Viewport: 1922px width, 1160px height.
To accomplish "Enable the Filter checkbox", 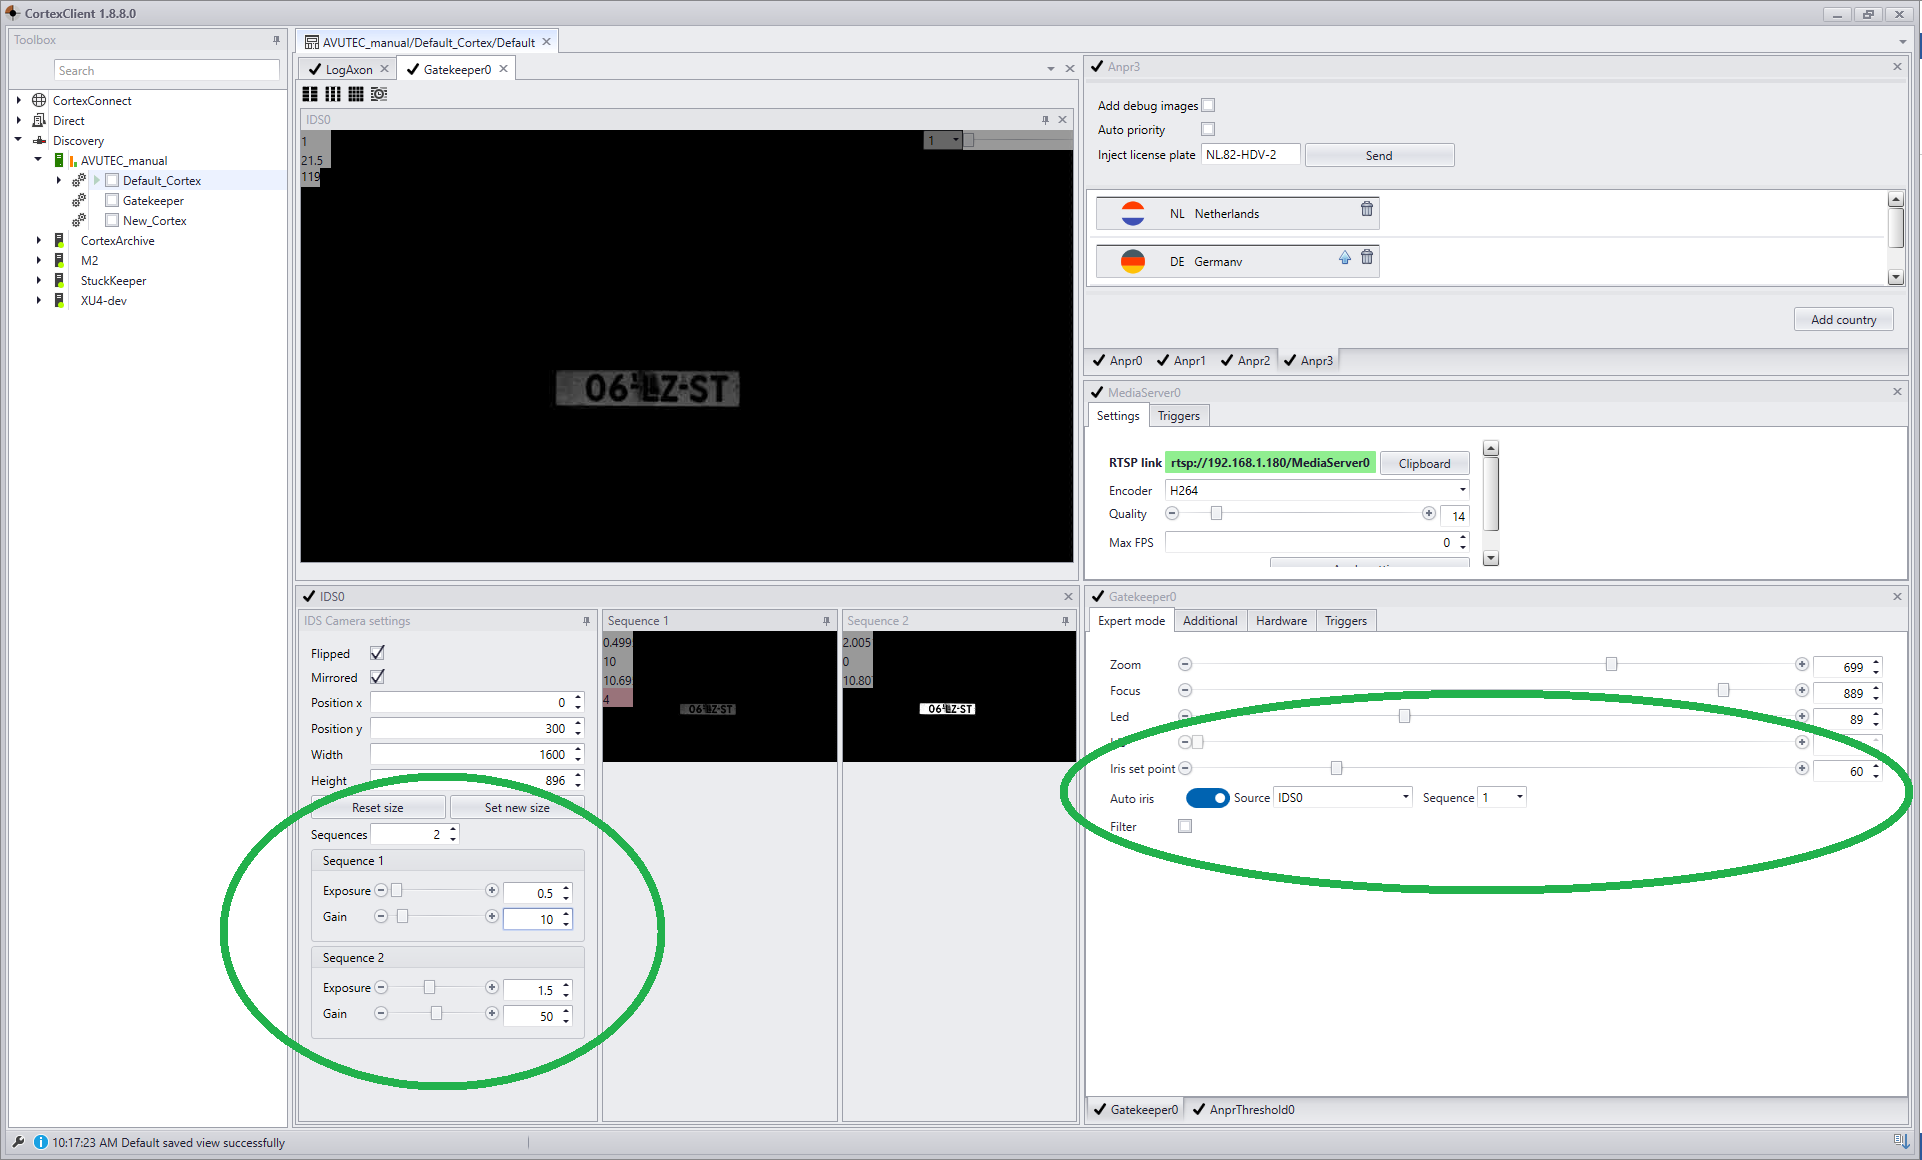I will point(1185,826).
